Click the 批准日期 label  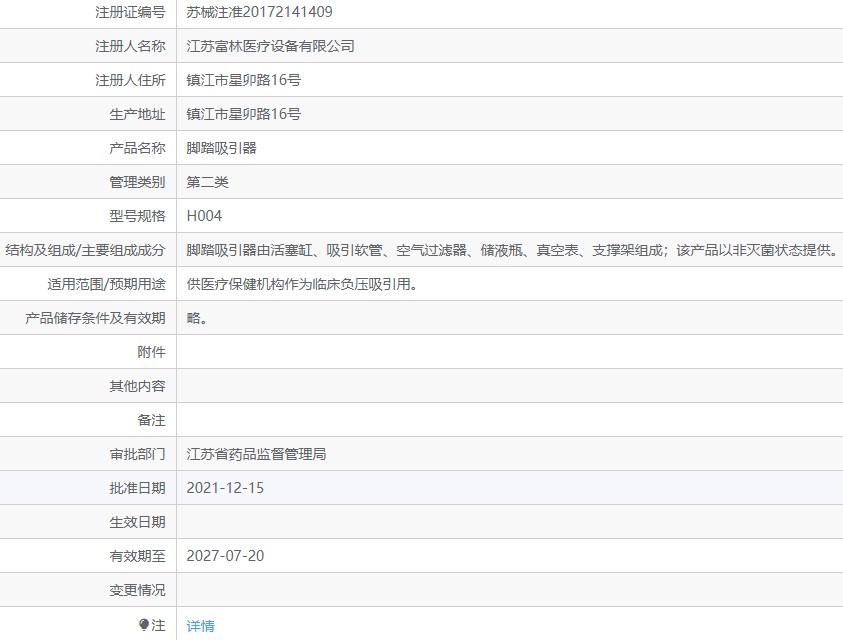138,488
